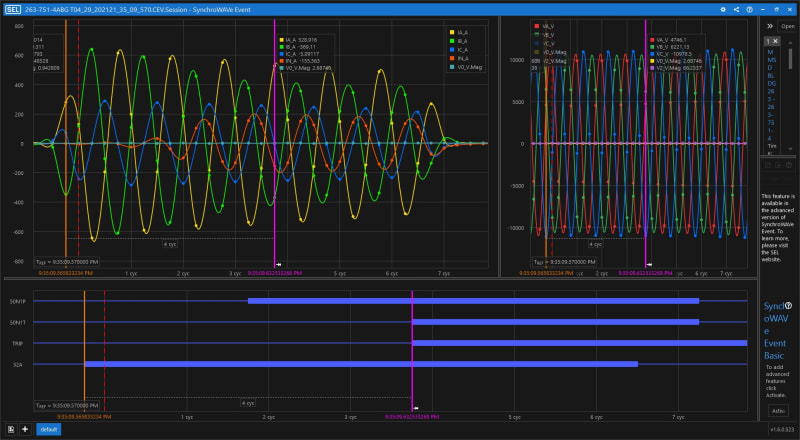This screenshot has height=440, width=800.
Task: Click magenta cursor time in digital chart axis
Action: (412, 417)
